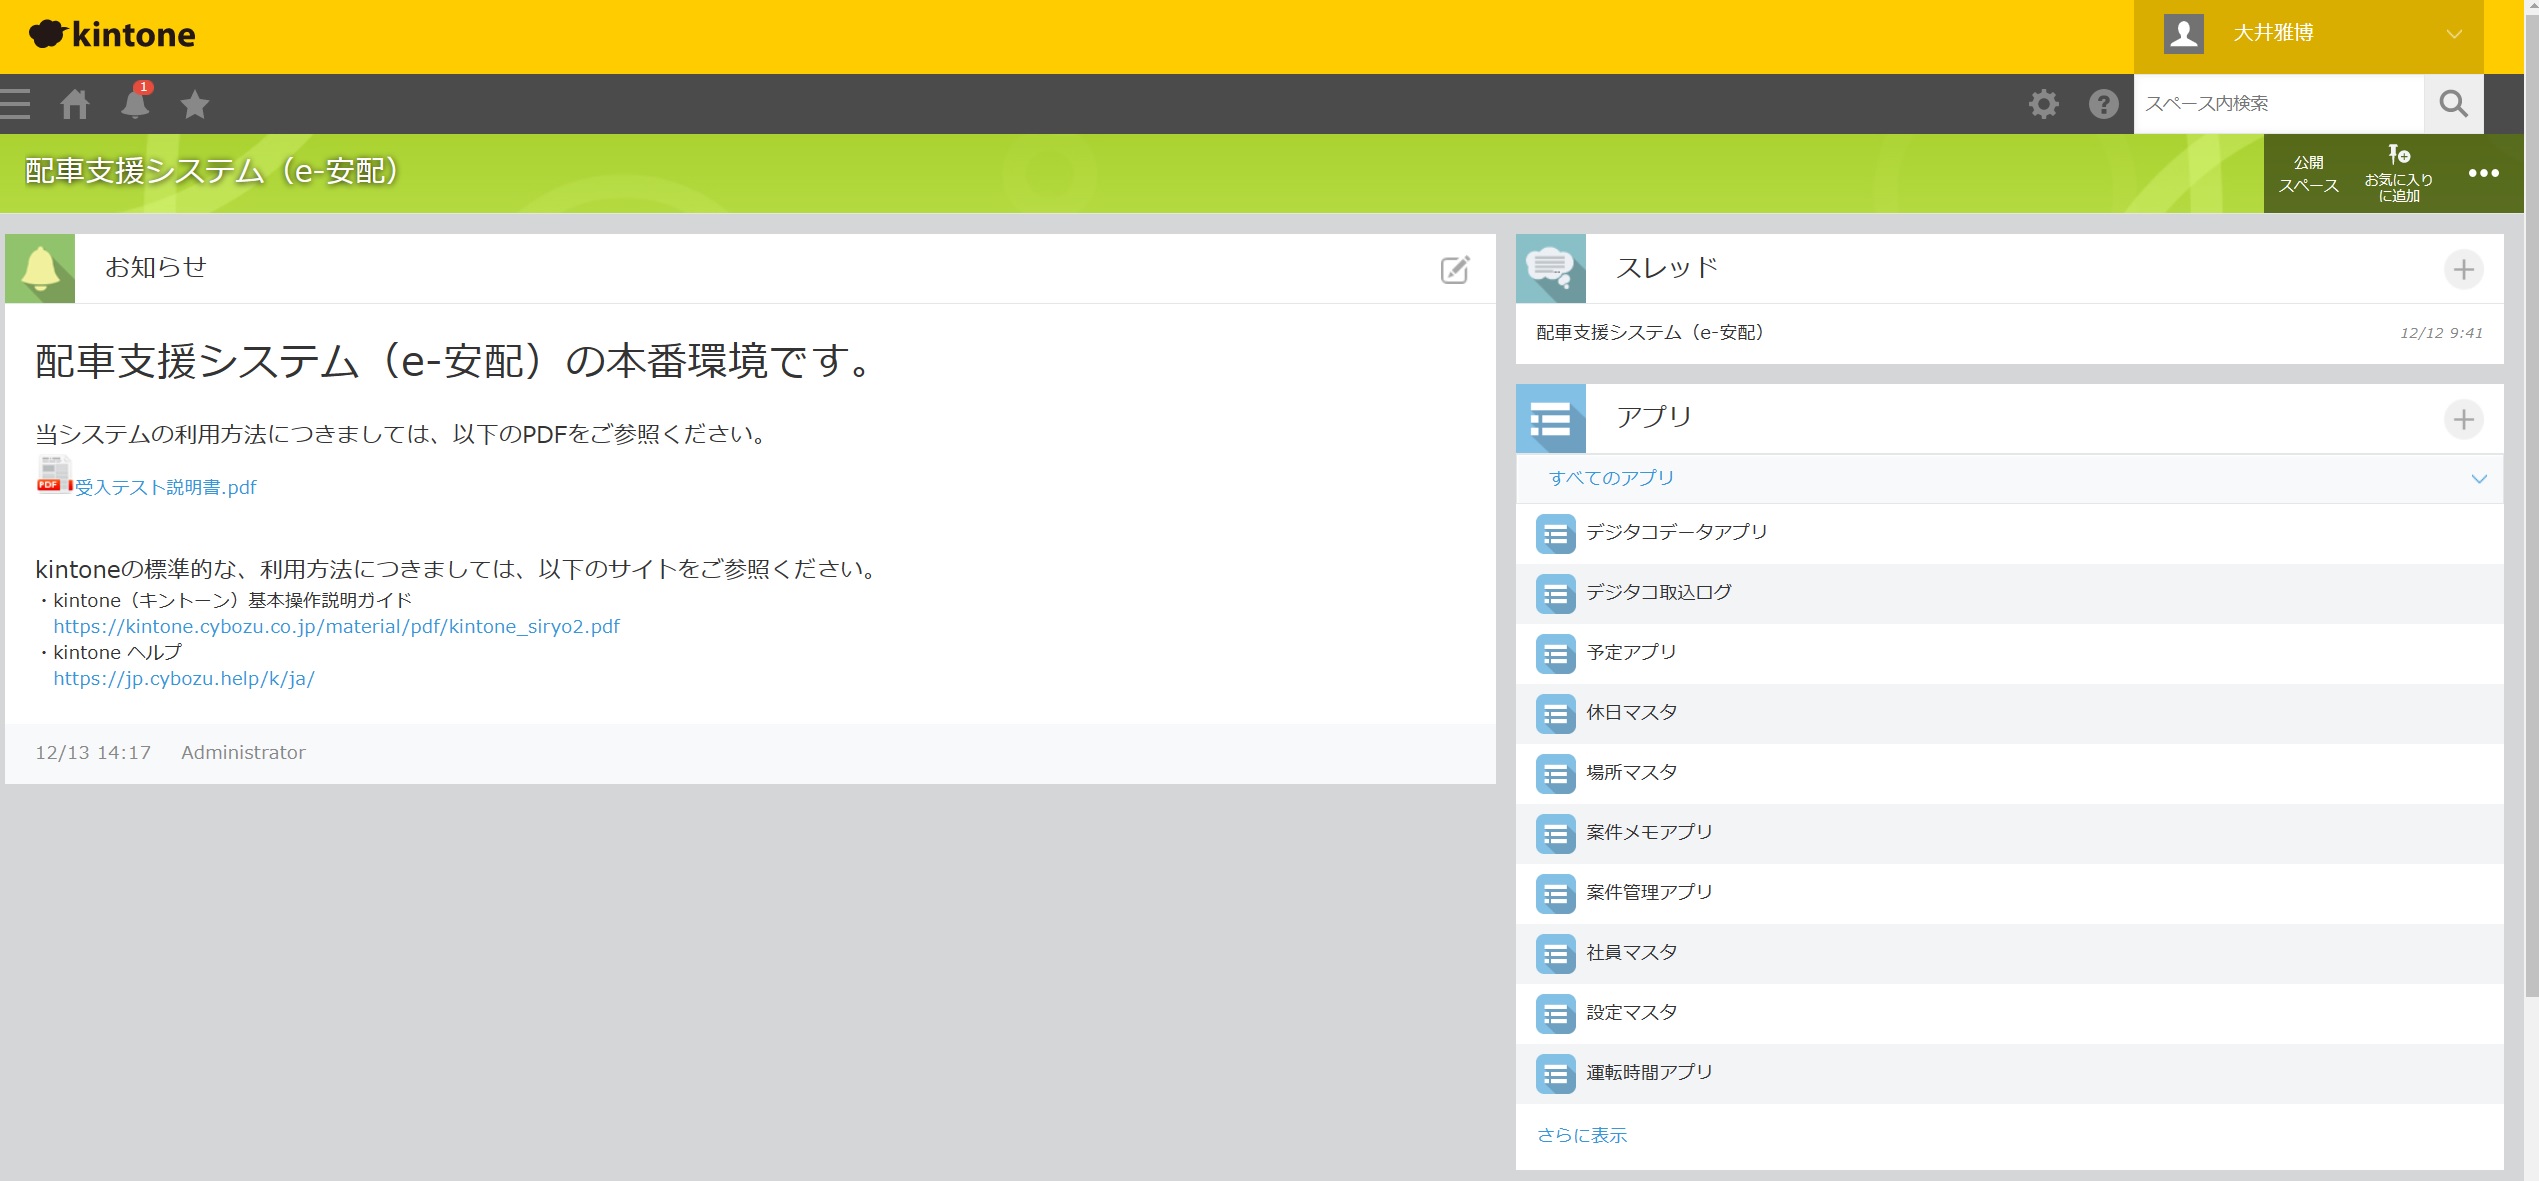This screenshot has width=2539, height=1181.
Task: Add space to favorites (お気に入りに追加)
Action: pos(2398,174)
